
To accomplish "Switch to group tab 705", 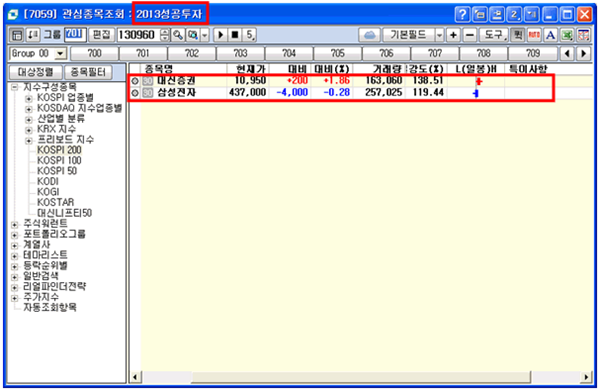I will tap(337, 53).
